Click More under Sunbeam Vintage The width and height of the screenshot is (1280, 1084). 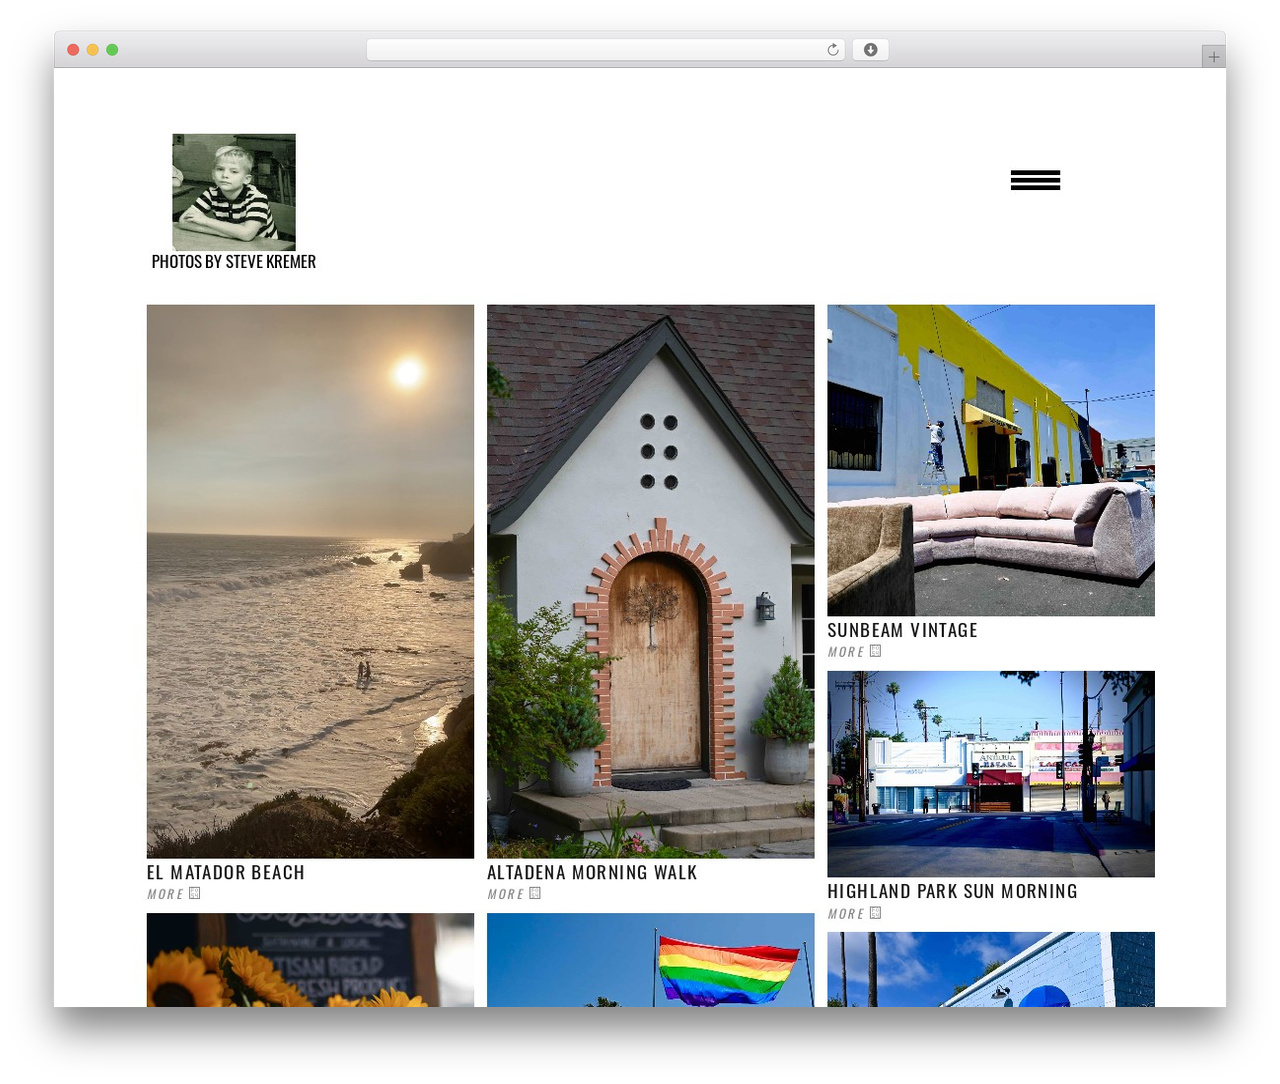coord(845,652)
